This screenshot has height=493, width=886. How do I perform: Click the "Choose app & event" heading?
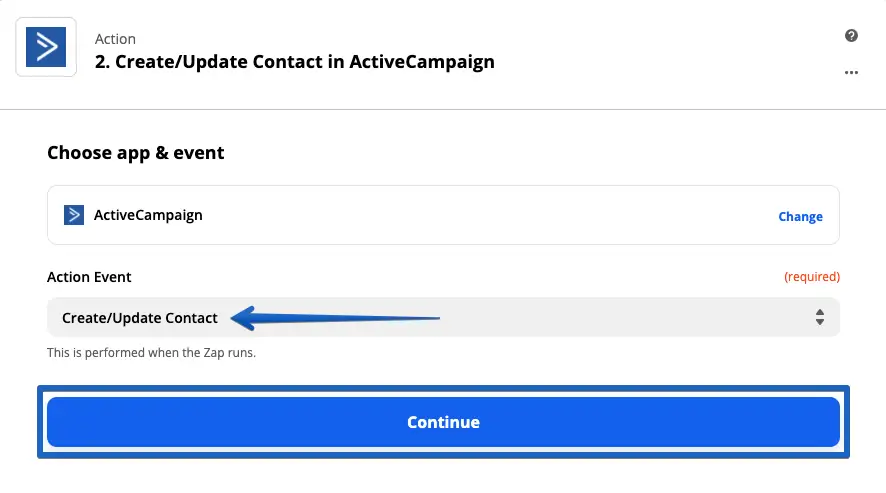tap(136, 153)
